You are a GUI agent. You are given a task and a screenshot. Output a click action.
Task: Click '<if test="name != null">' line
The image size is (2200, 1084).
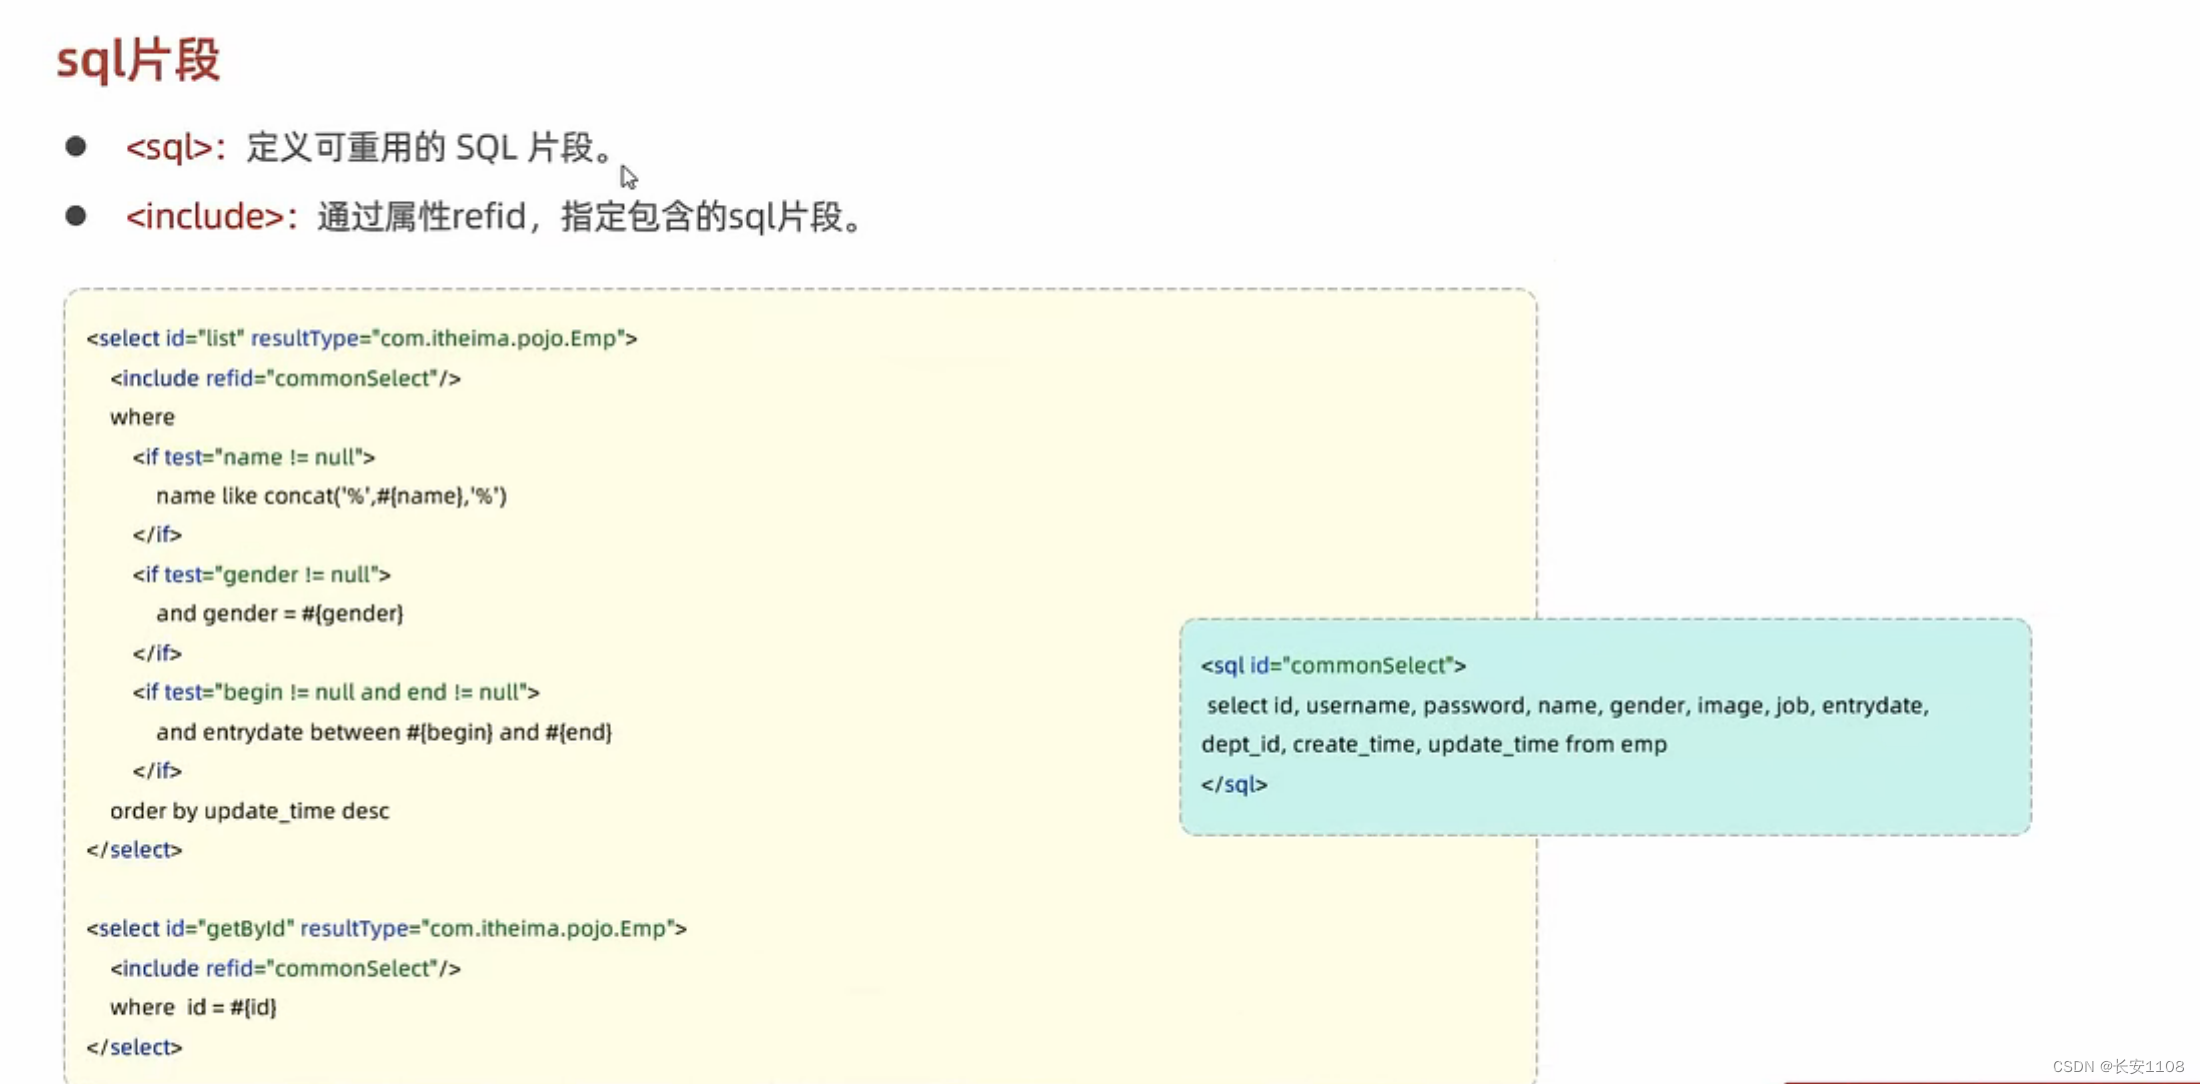tap(254, 457)
